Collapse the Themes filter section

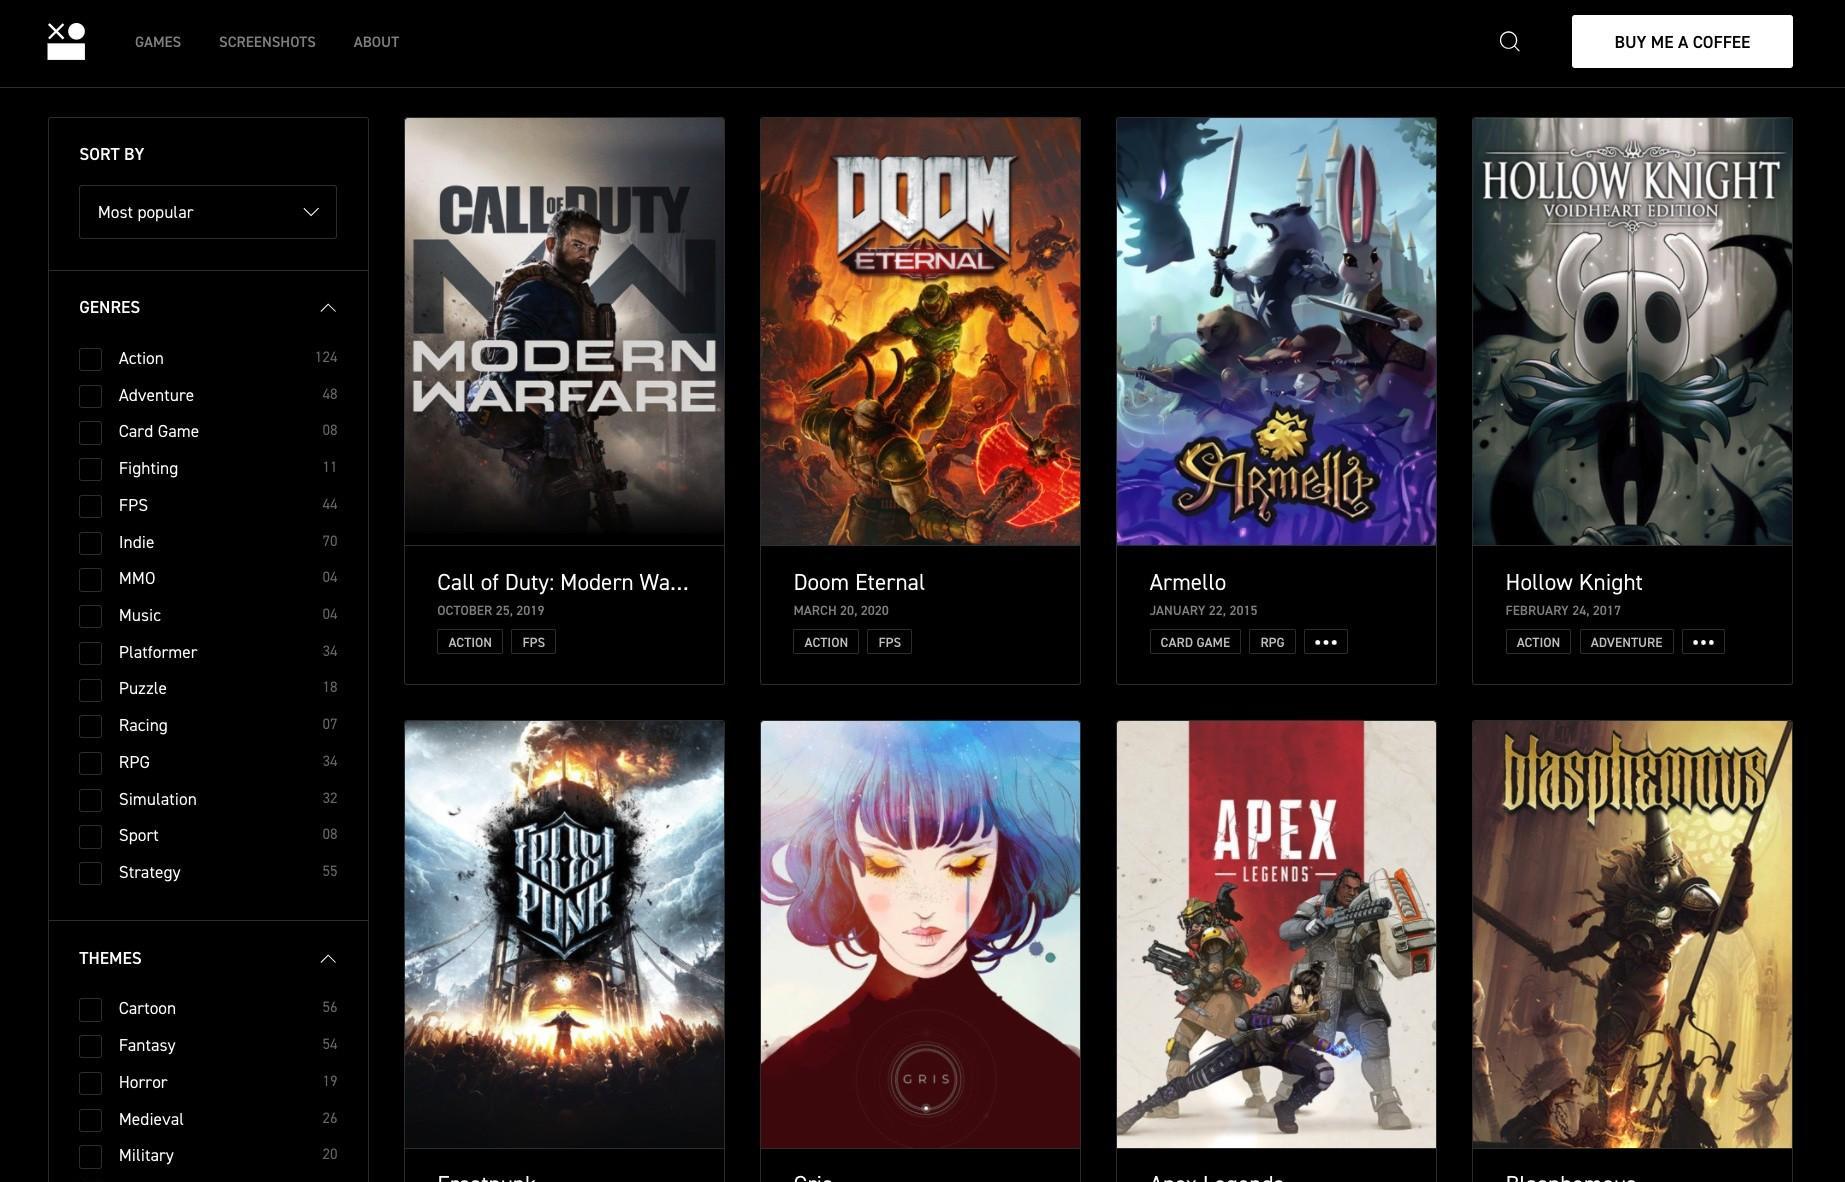(327, 958)
